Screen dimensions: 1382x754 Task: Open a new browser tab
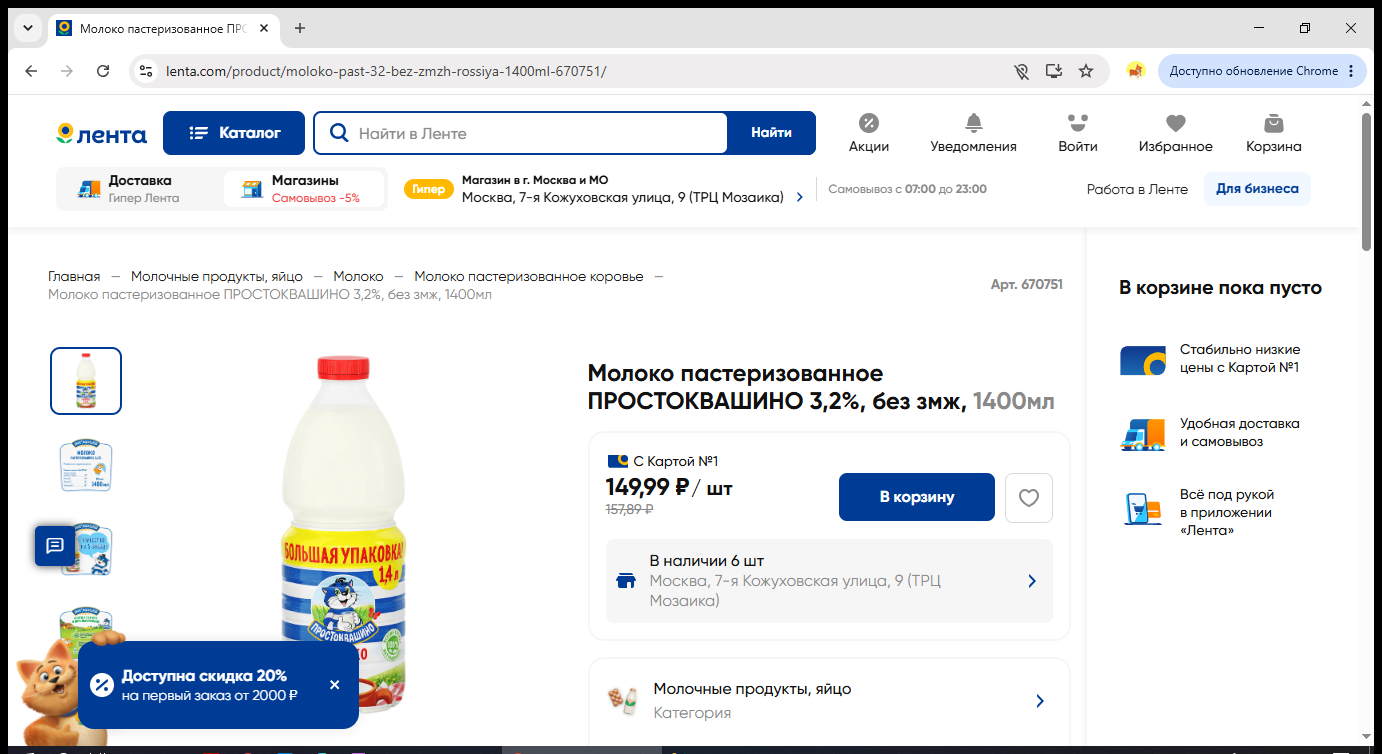pos(300,28)
